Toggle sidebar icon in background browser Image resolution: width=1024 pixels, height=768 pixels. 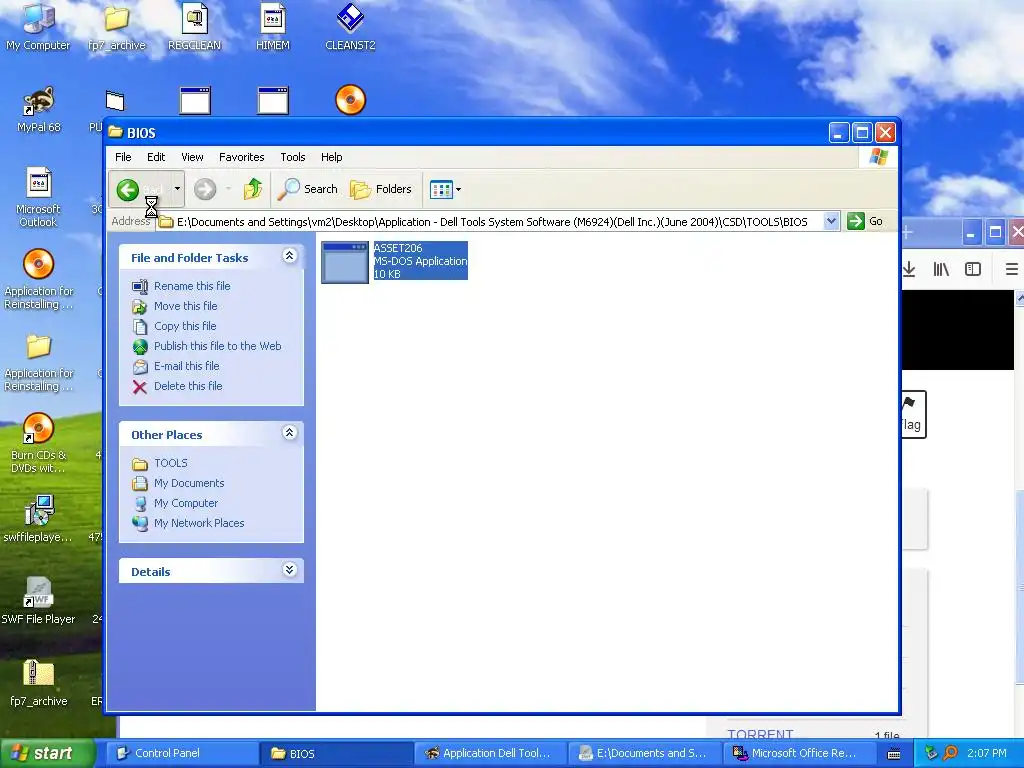pos(973,269)
